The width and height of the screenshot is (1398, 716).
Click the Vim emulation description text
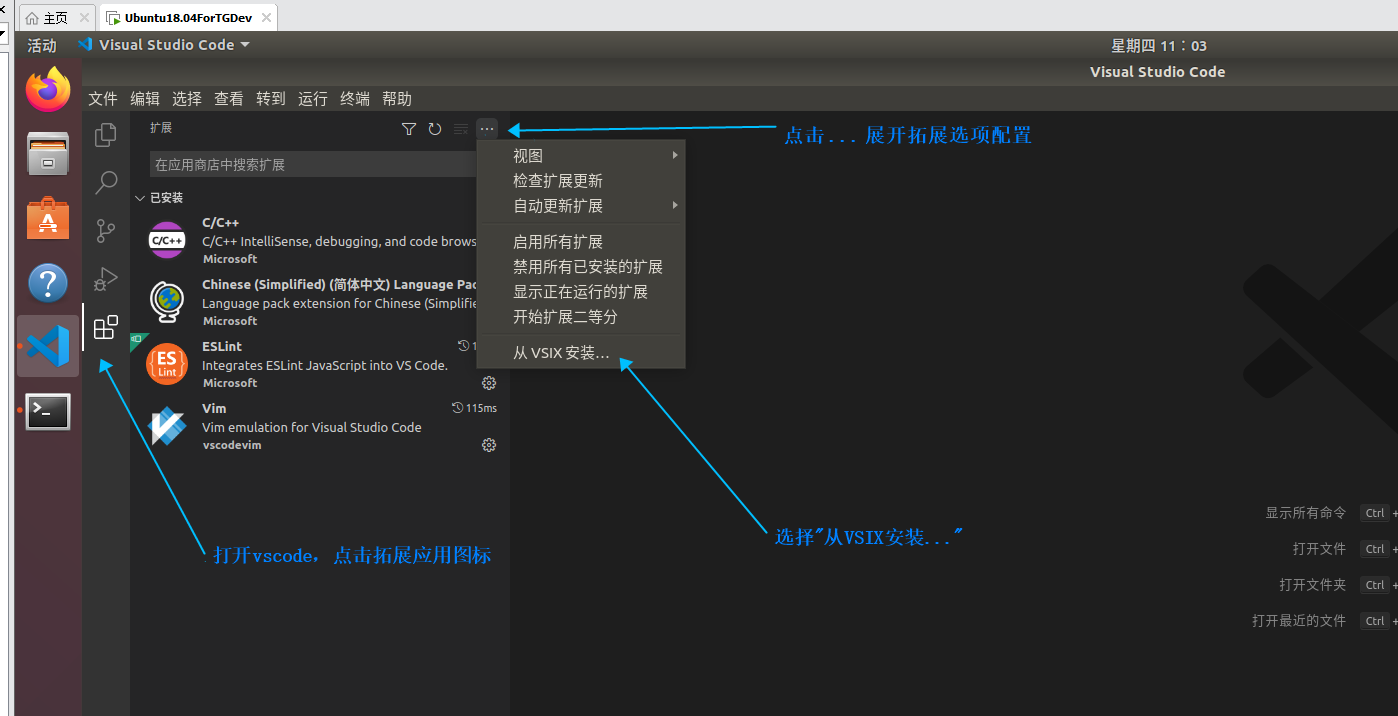click(312, 427)
